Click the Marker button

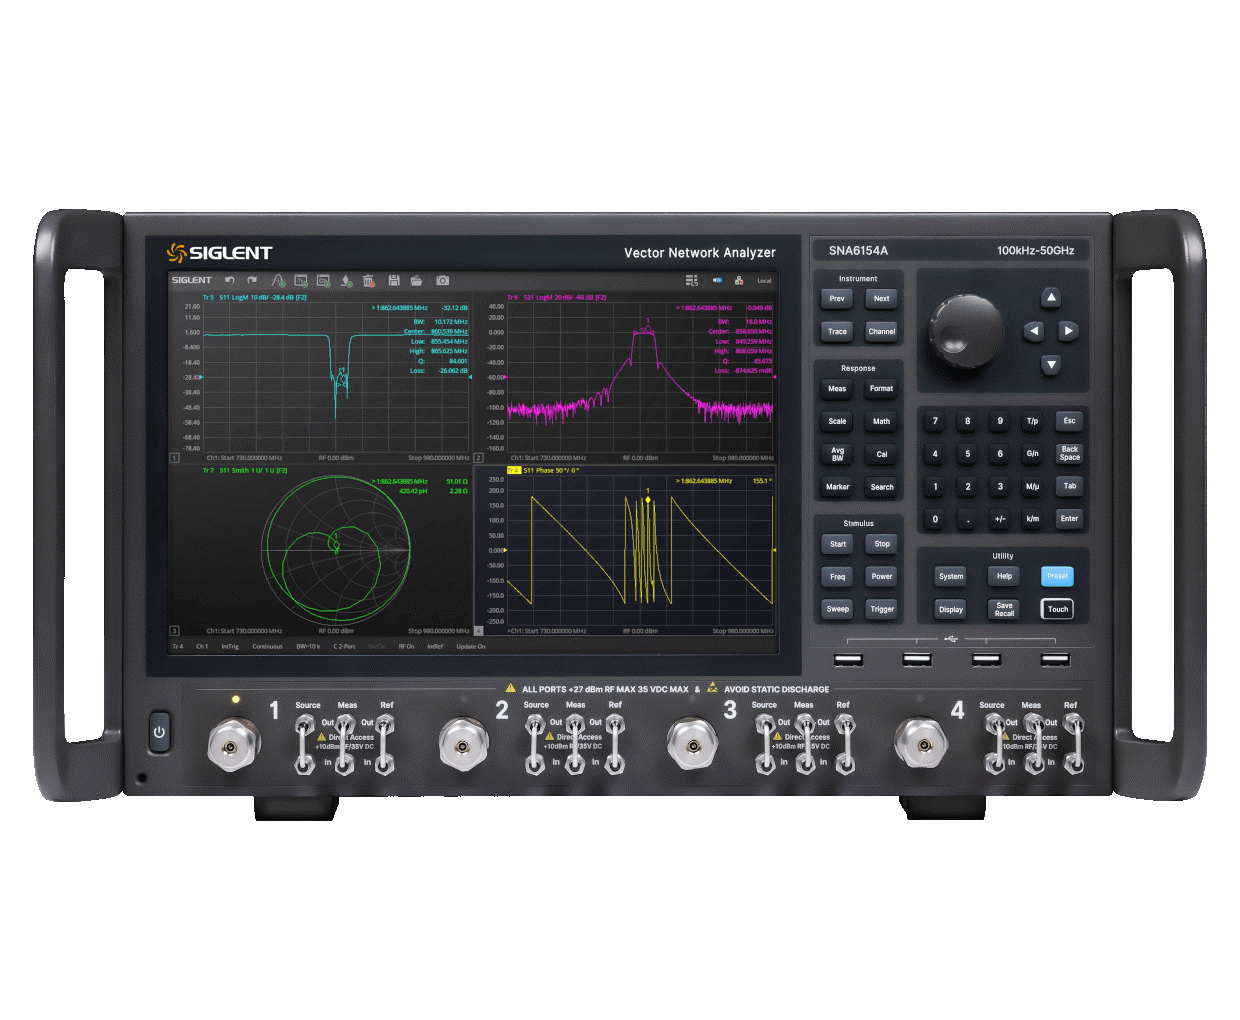click(837, 488)
